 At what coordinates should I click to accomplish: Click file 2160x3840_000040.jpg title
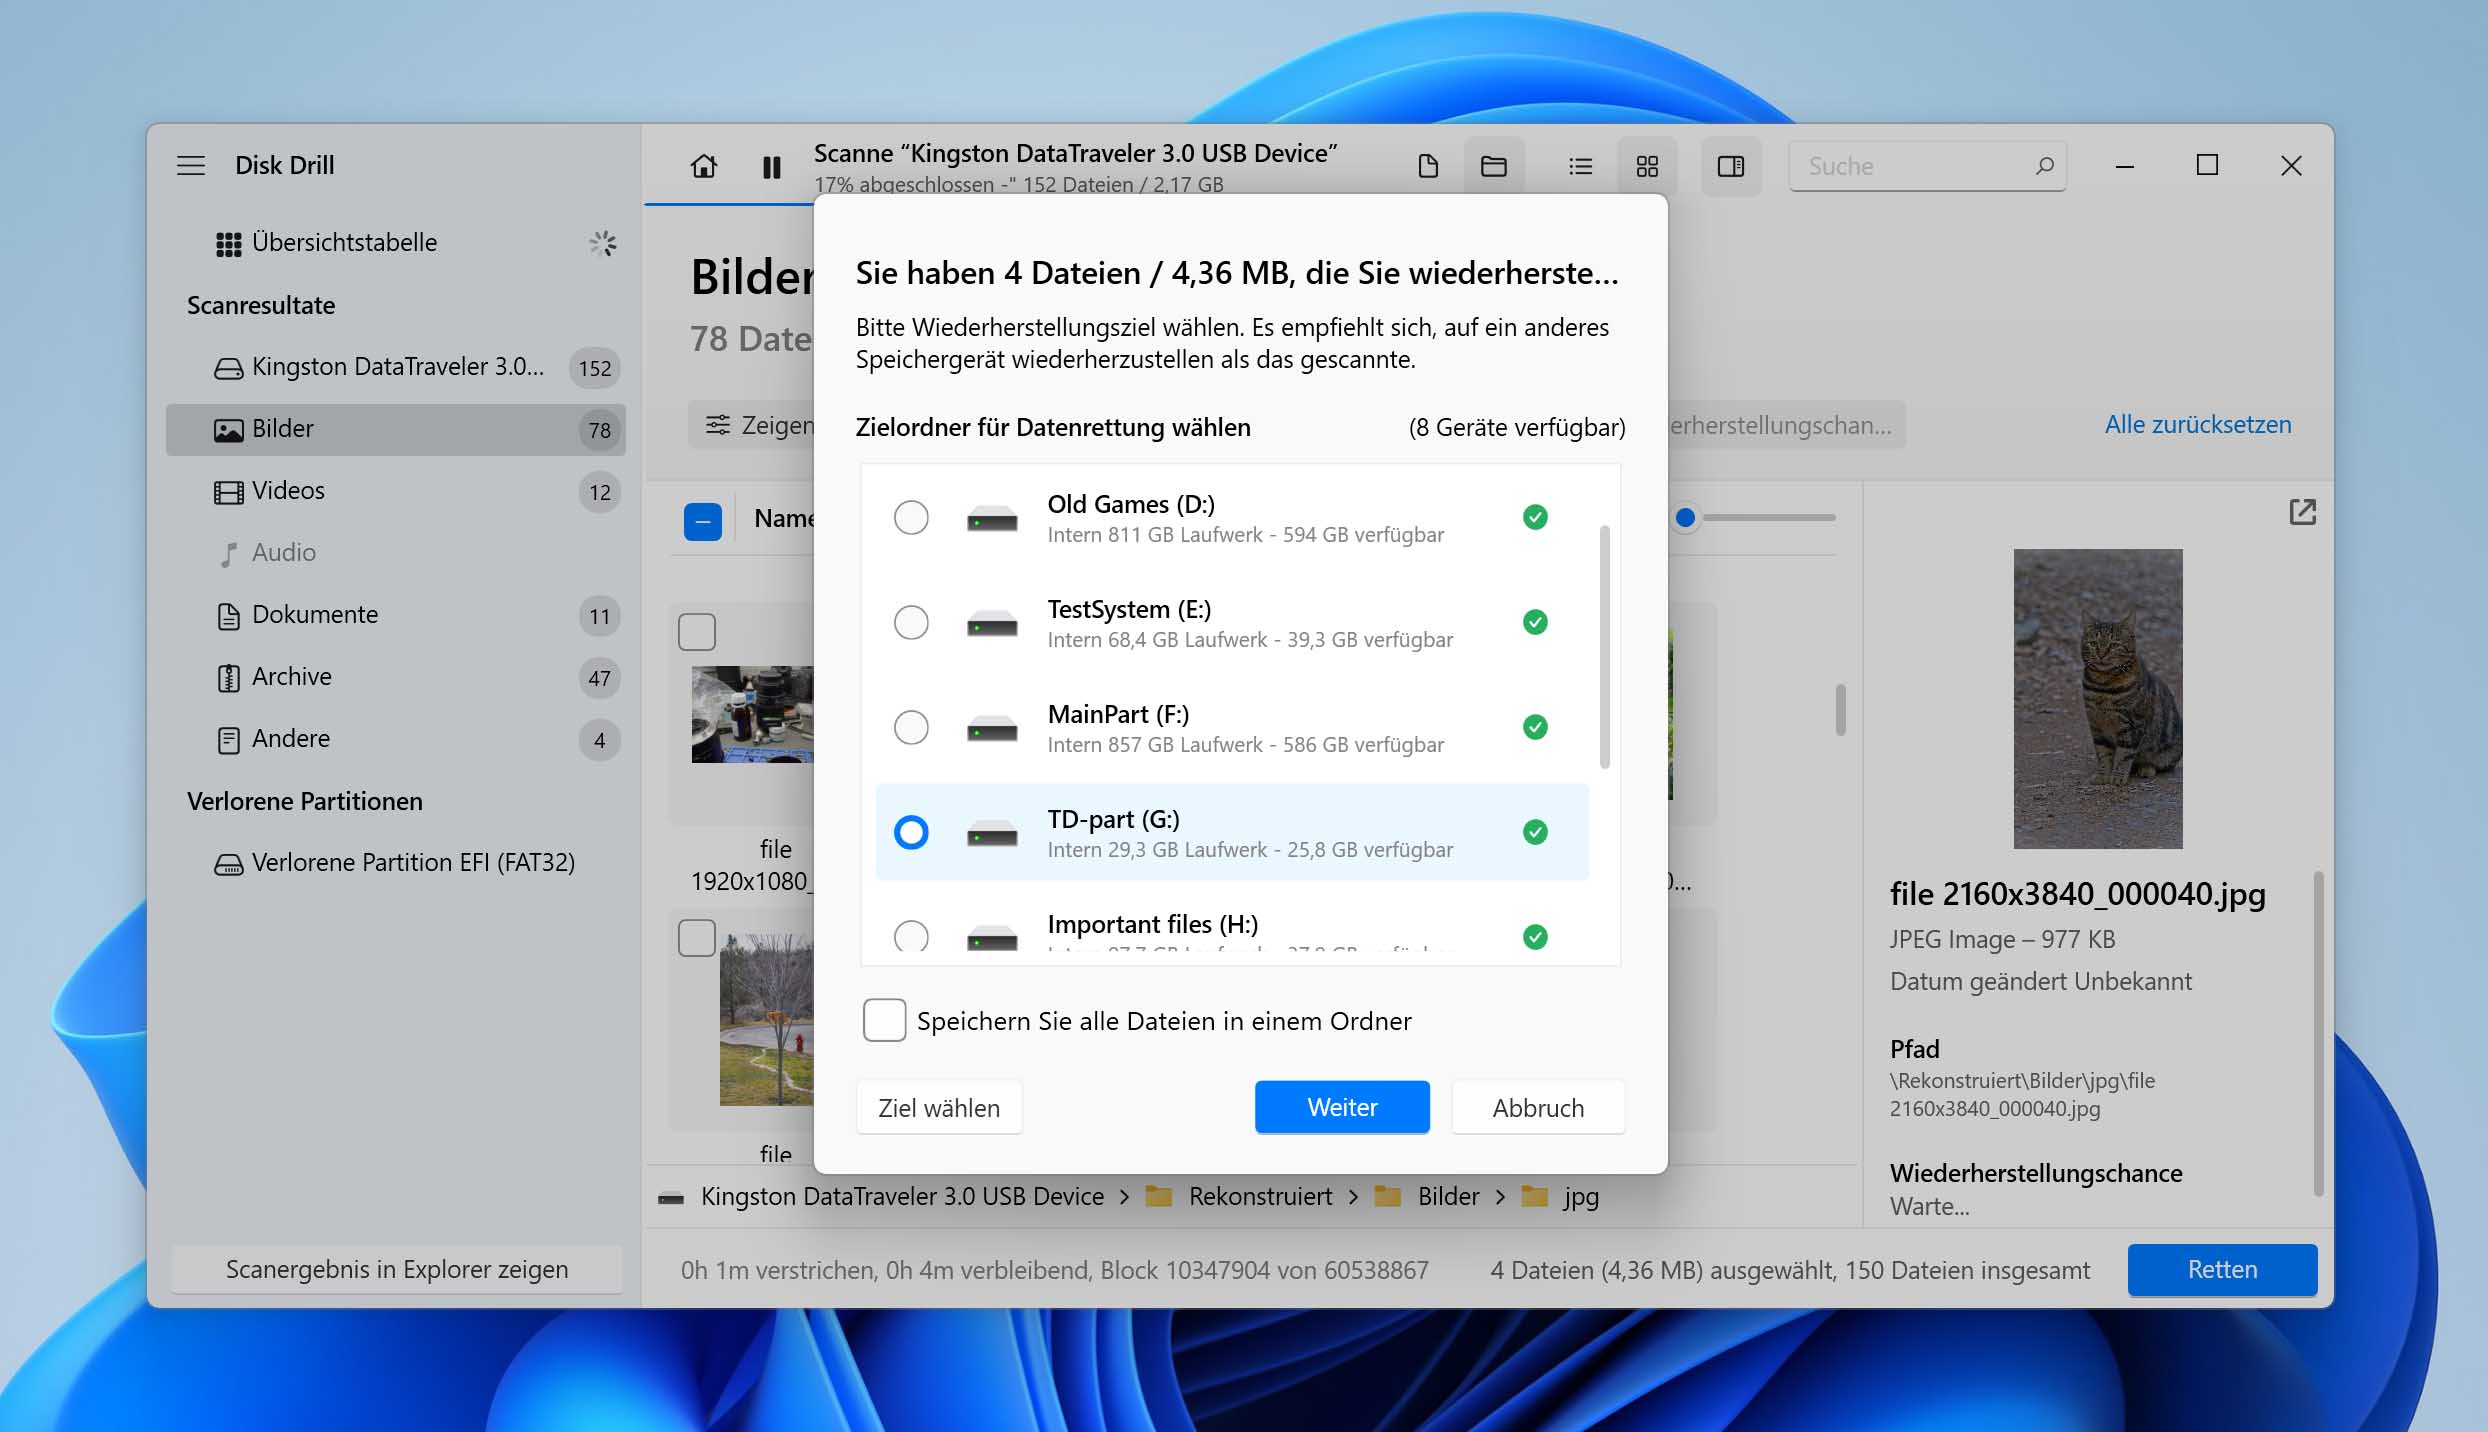click(x=2077, y=894)
